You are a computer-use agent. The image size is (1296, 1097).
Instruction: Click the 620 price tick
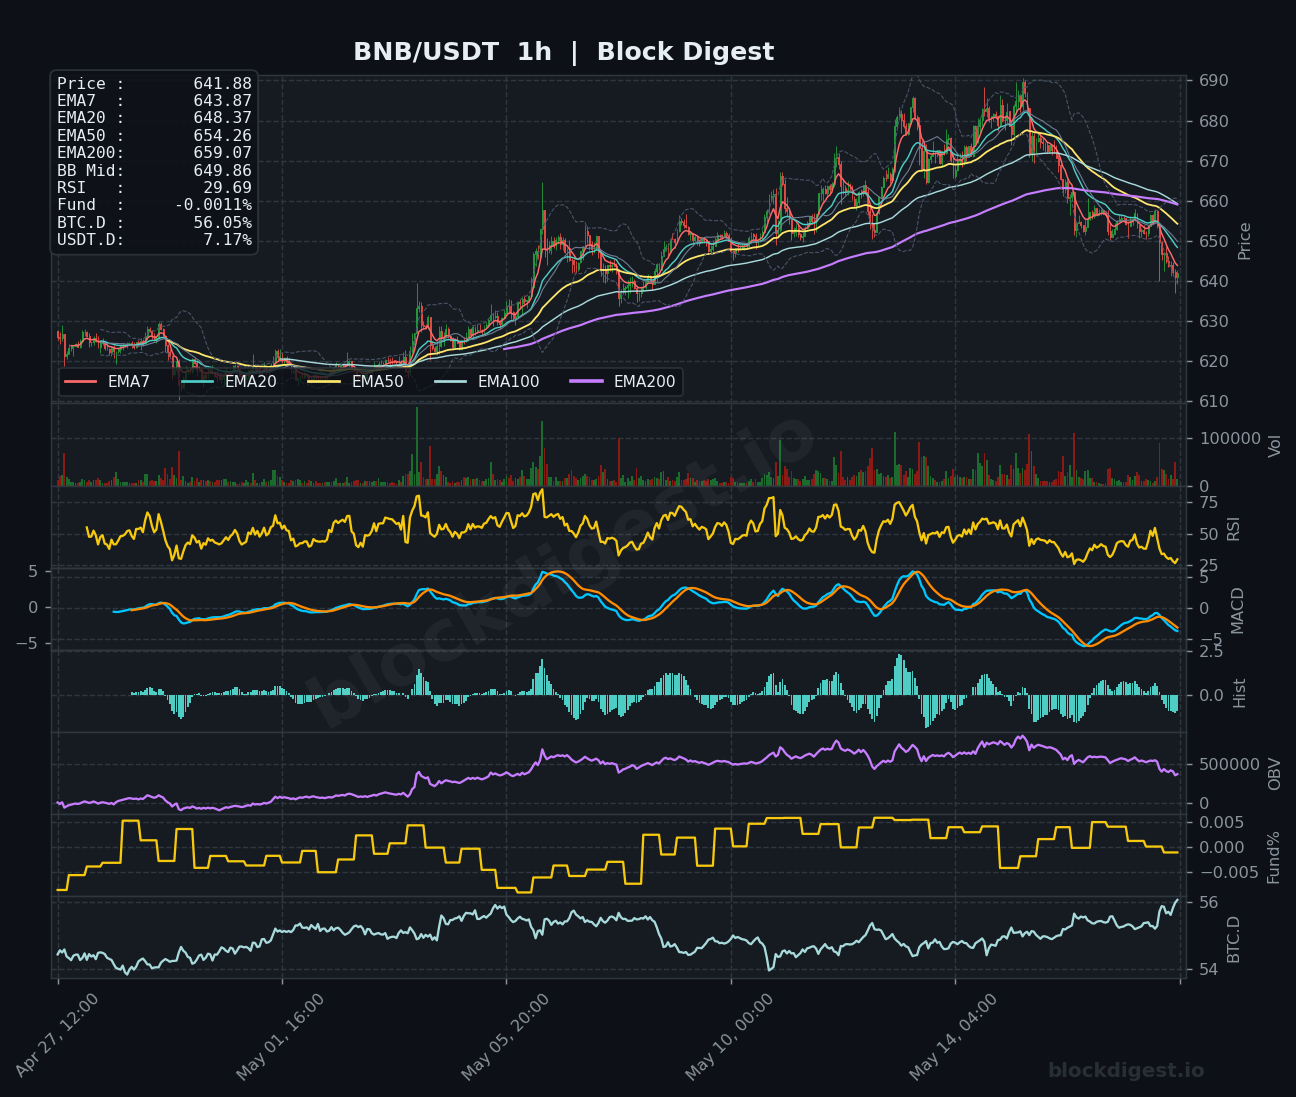click(1215, 362)
